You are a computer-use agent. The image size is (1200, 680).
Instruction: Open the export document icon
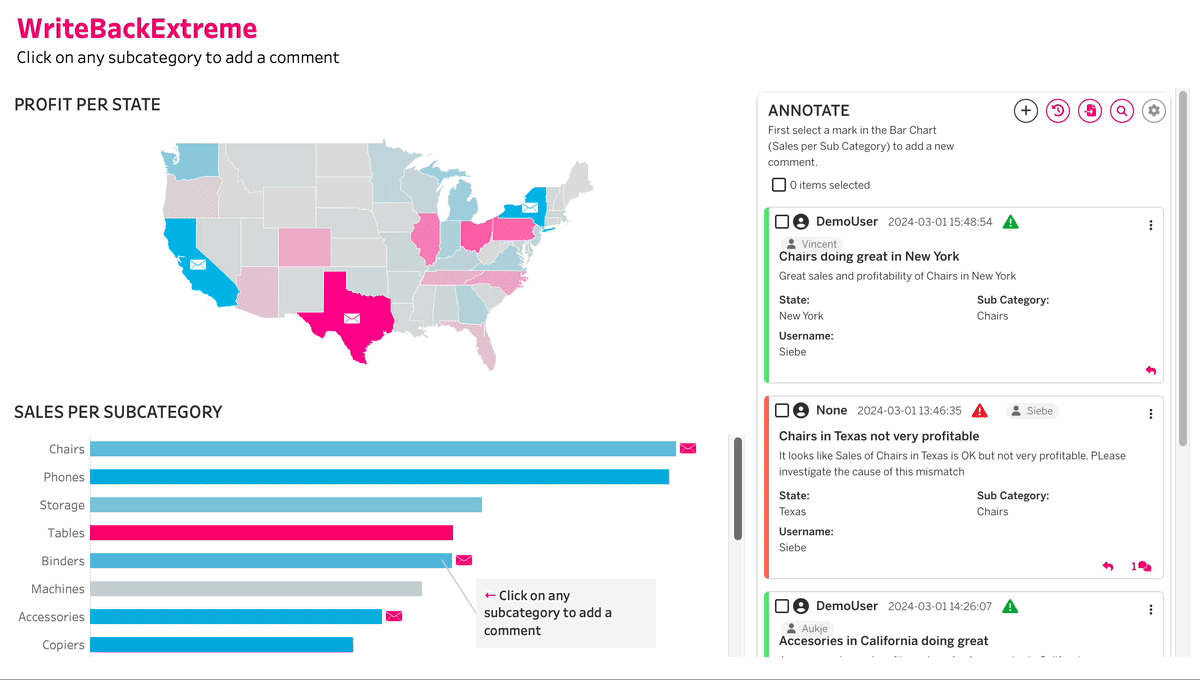point(1089,110)
